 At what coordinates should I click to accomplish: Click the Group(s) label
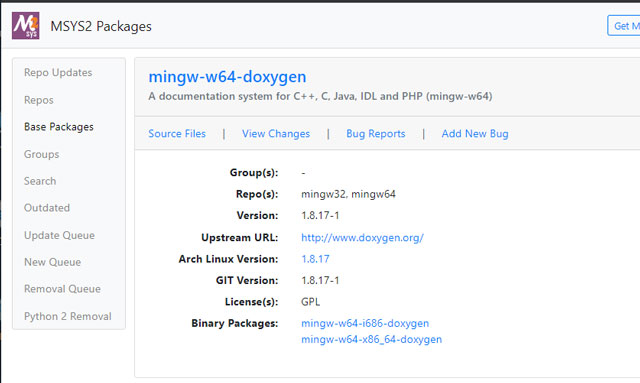254,173
